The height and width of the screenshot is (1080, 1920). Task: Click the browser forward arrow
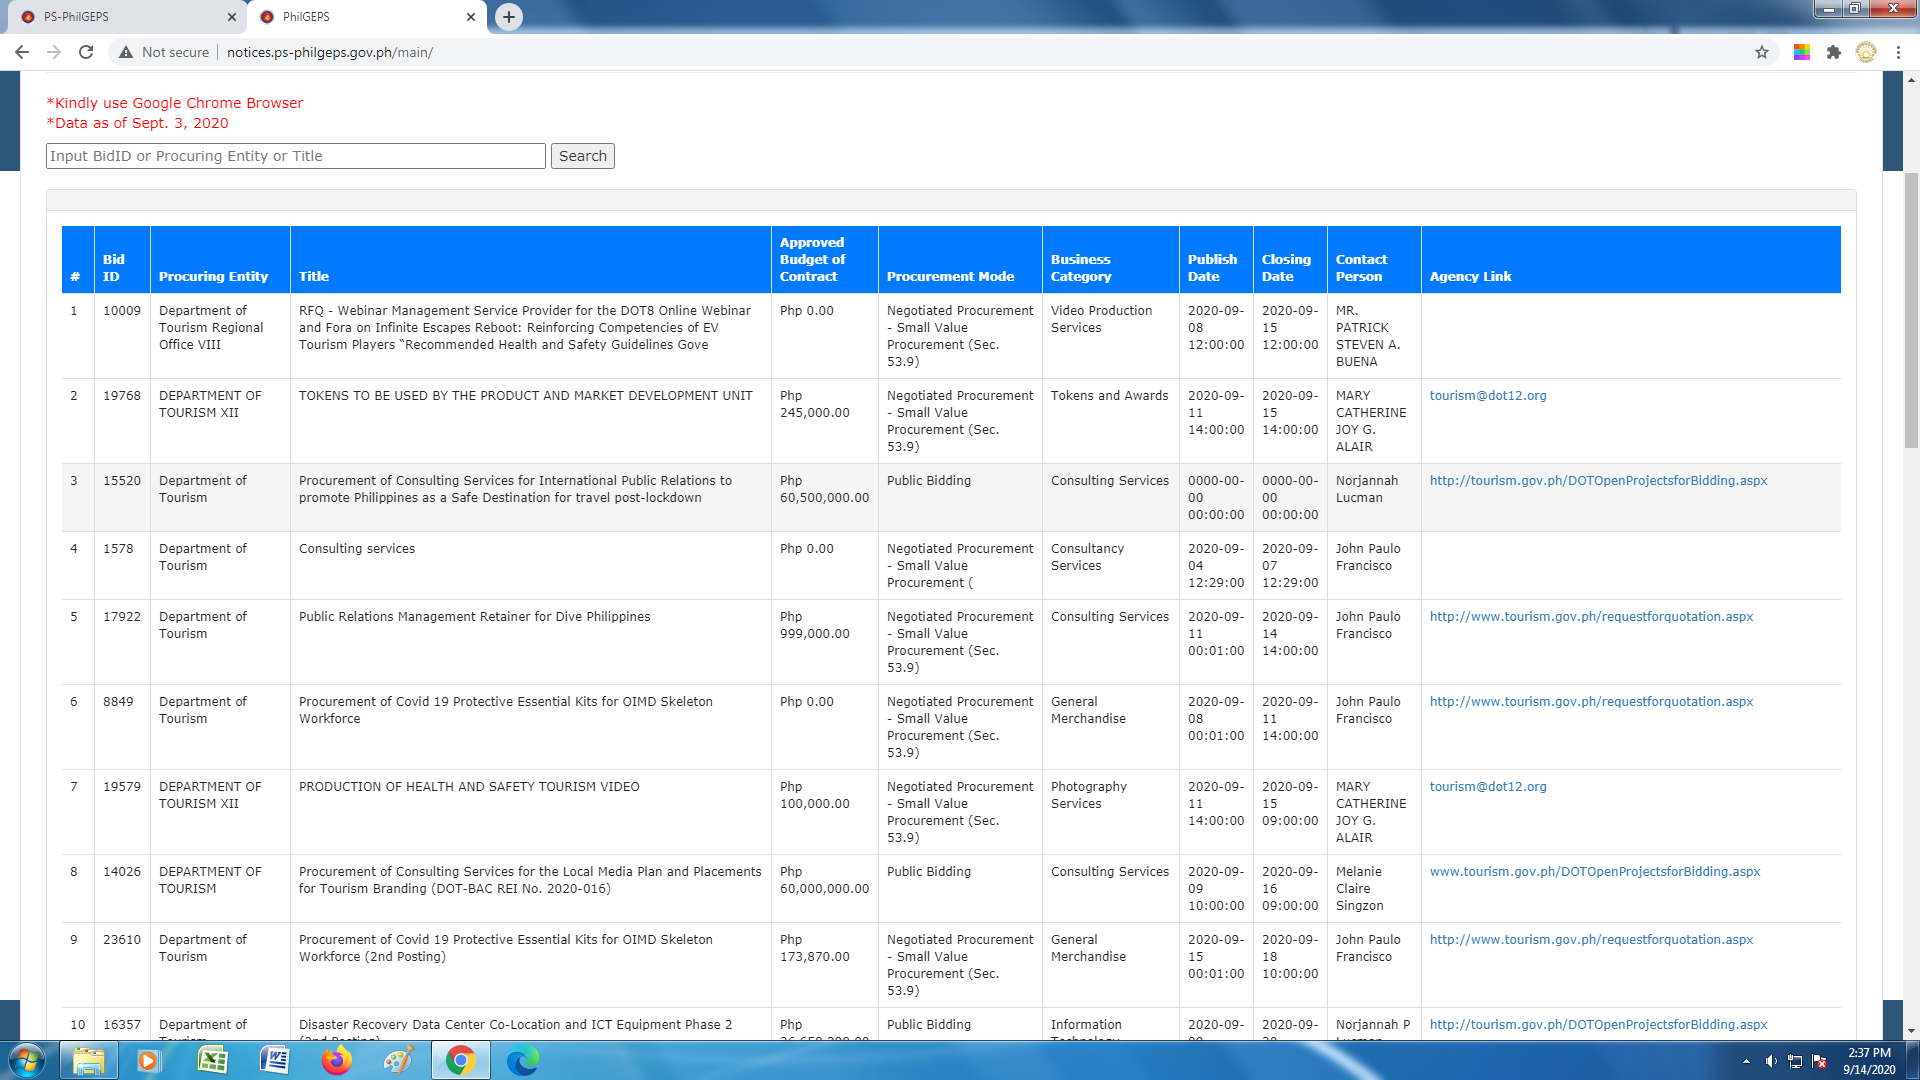tap(54, 52)
